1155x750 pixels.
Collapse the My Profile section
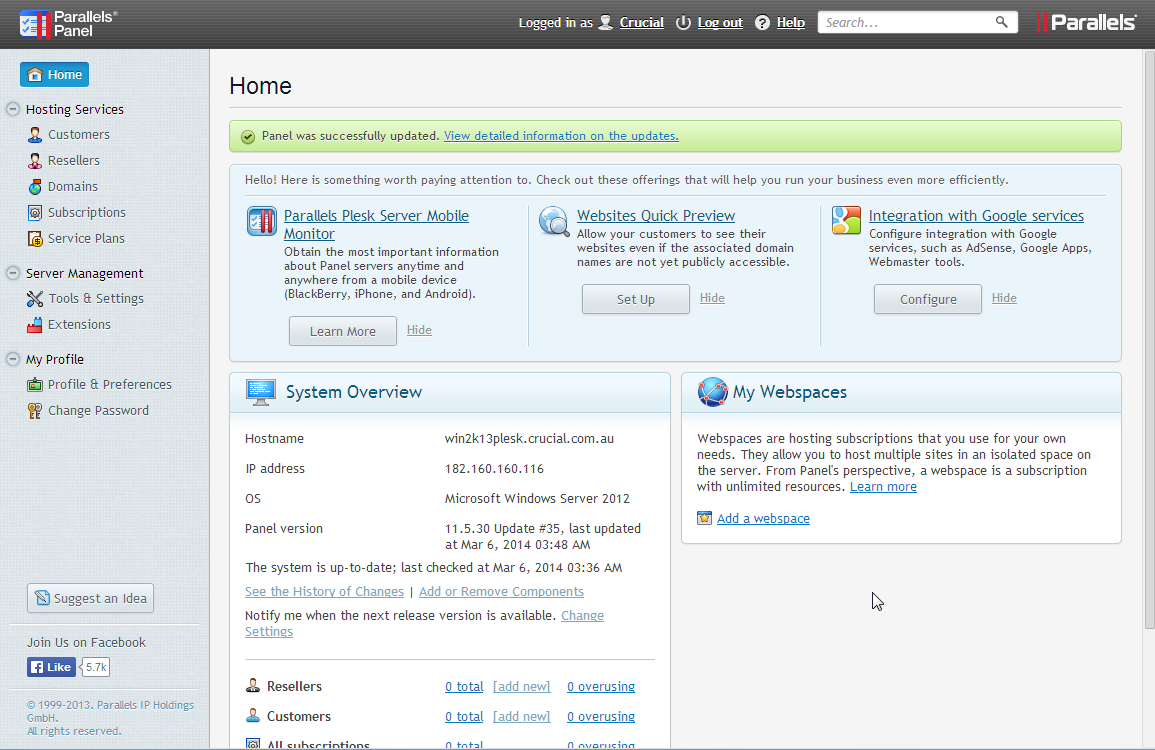pyautogui.click(x=13, y=359)
